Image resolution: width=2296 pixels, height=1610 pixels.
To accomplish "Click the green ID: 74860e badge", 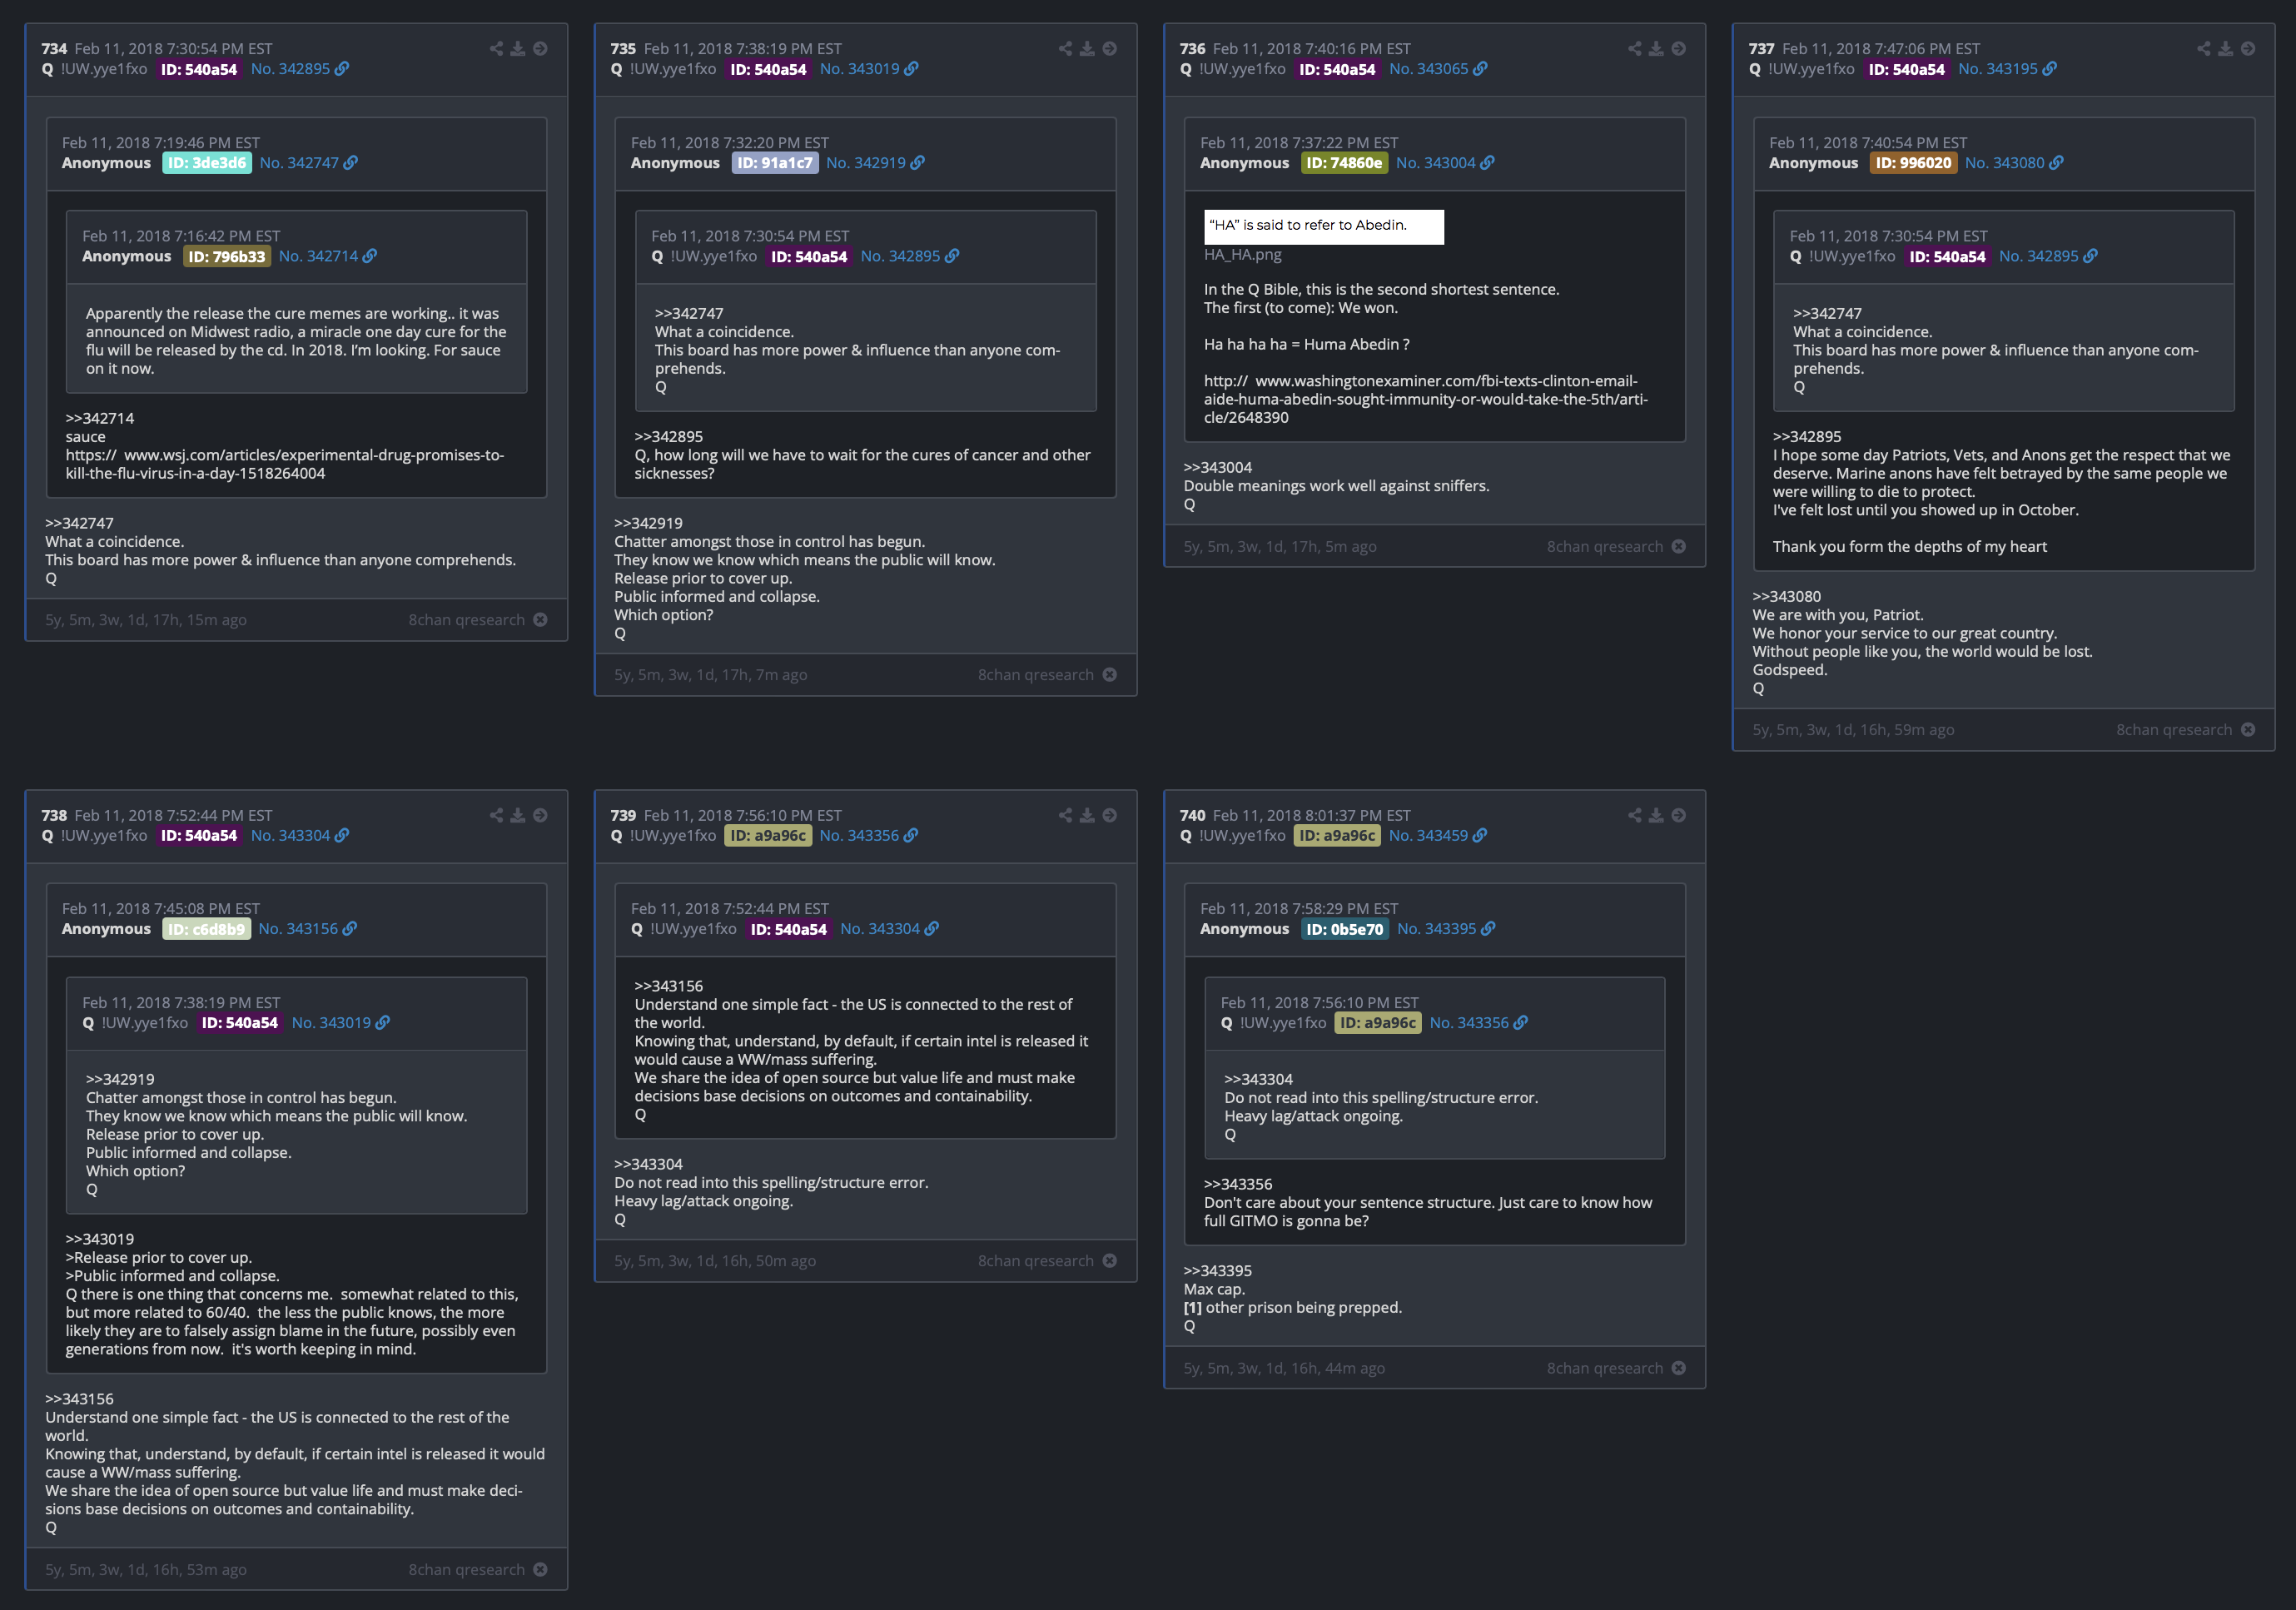I will (1344, 163).
